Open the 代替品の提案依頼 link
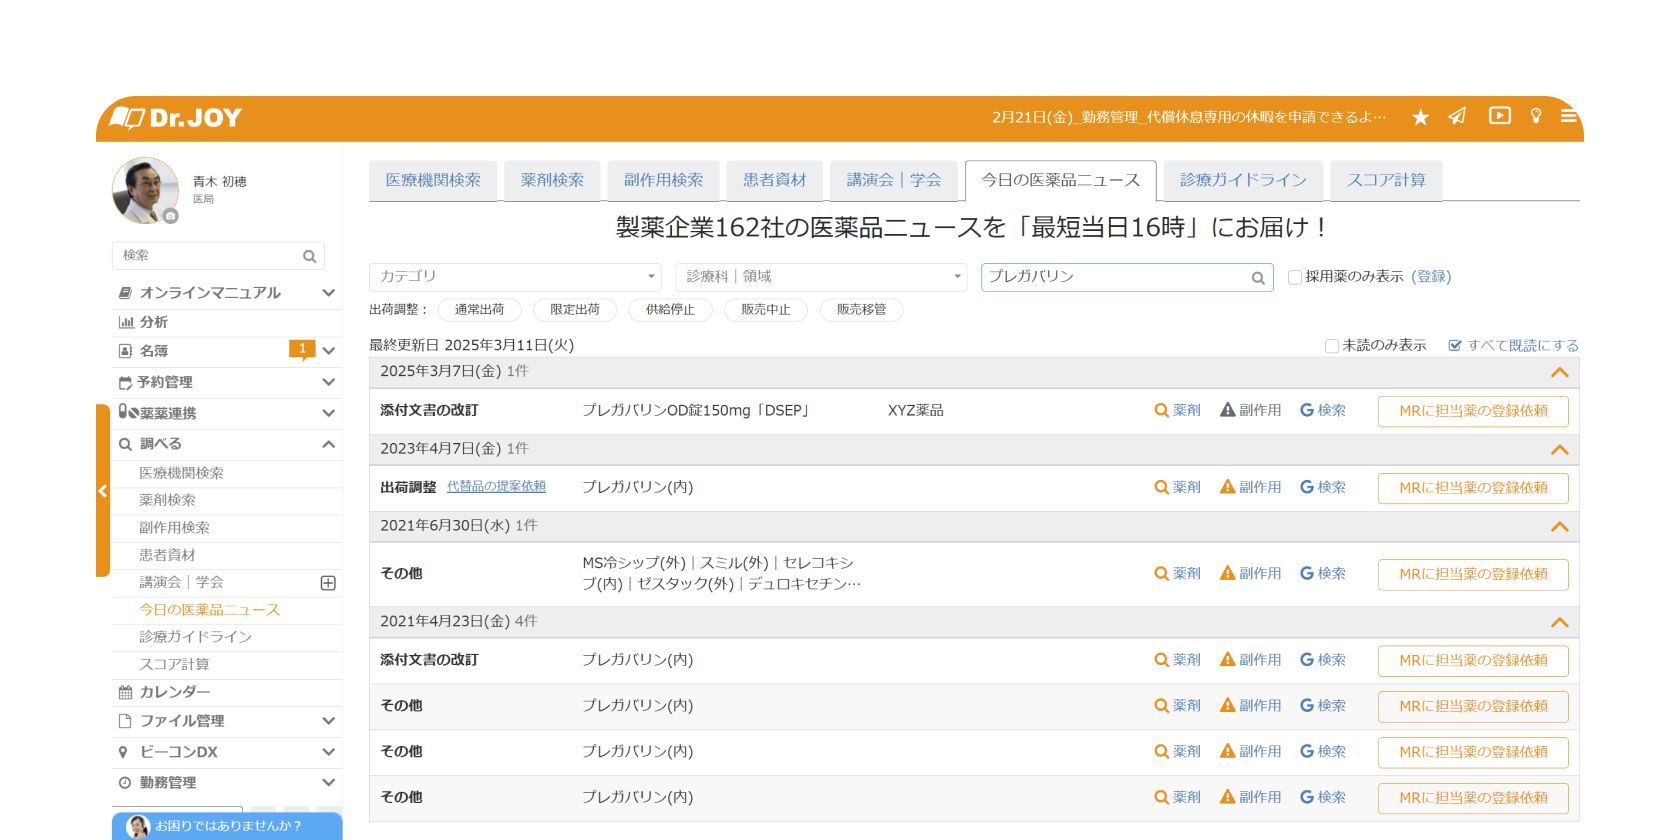This screenshot has height=840, width=1680. pos(496,486)
